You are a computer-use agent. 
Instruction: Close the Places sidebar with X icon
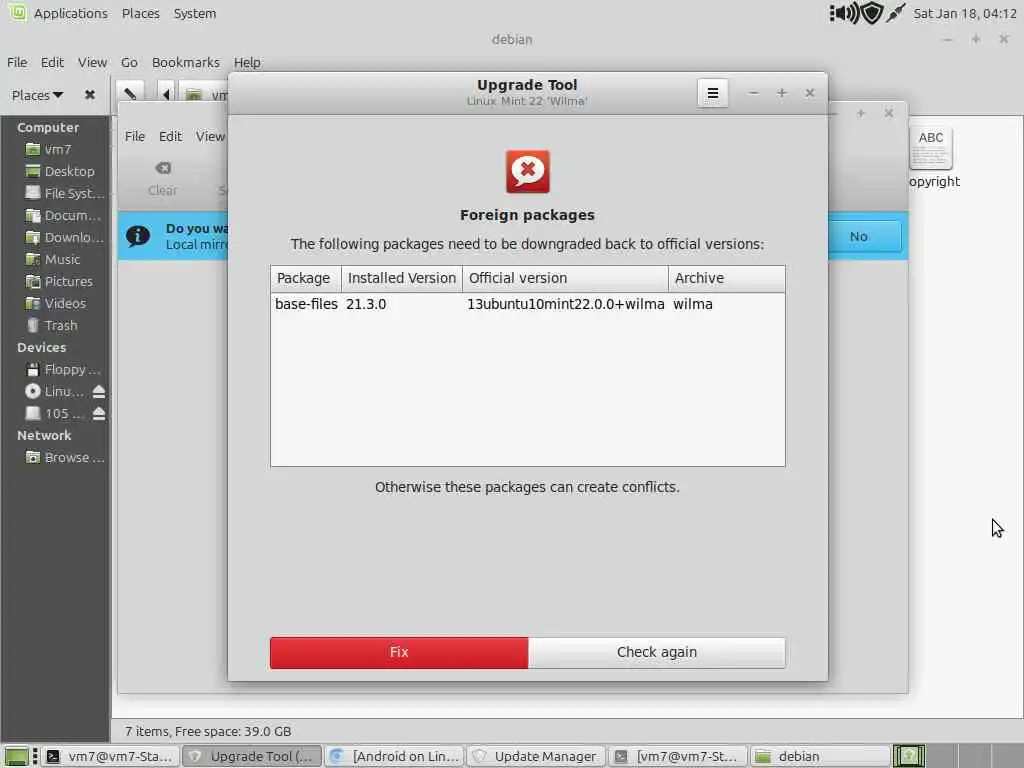pyautogui.click(x=90, y=95)
